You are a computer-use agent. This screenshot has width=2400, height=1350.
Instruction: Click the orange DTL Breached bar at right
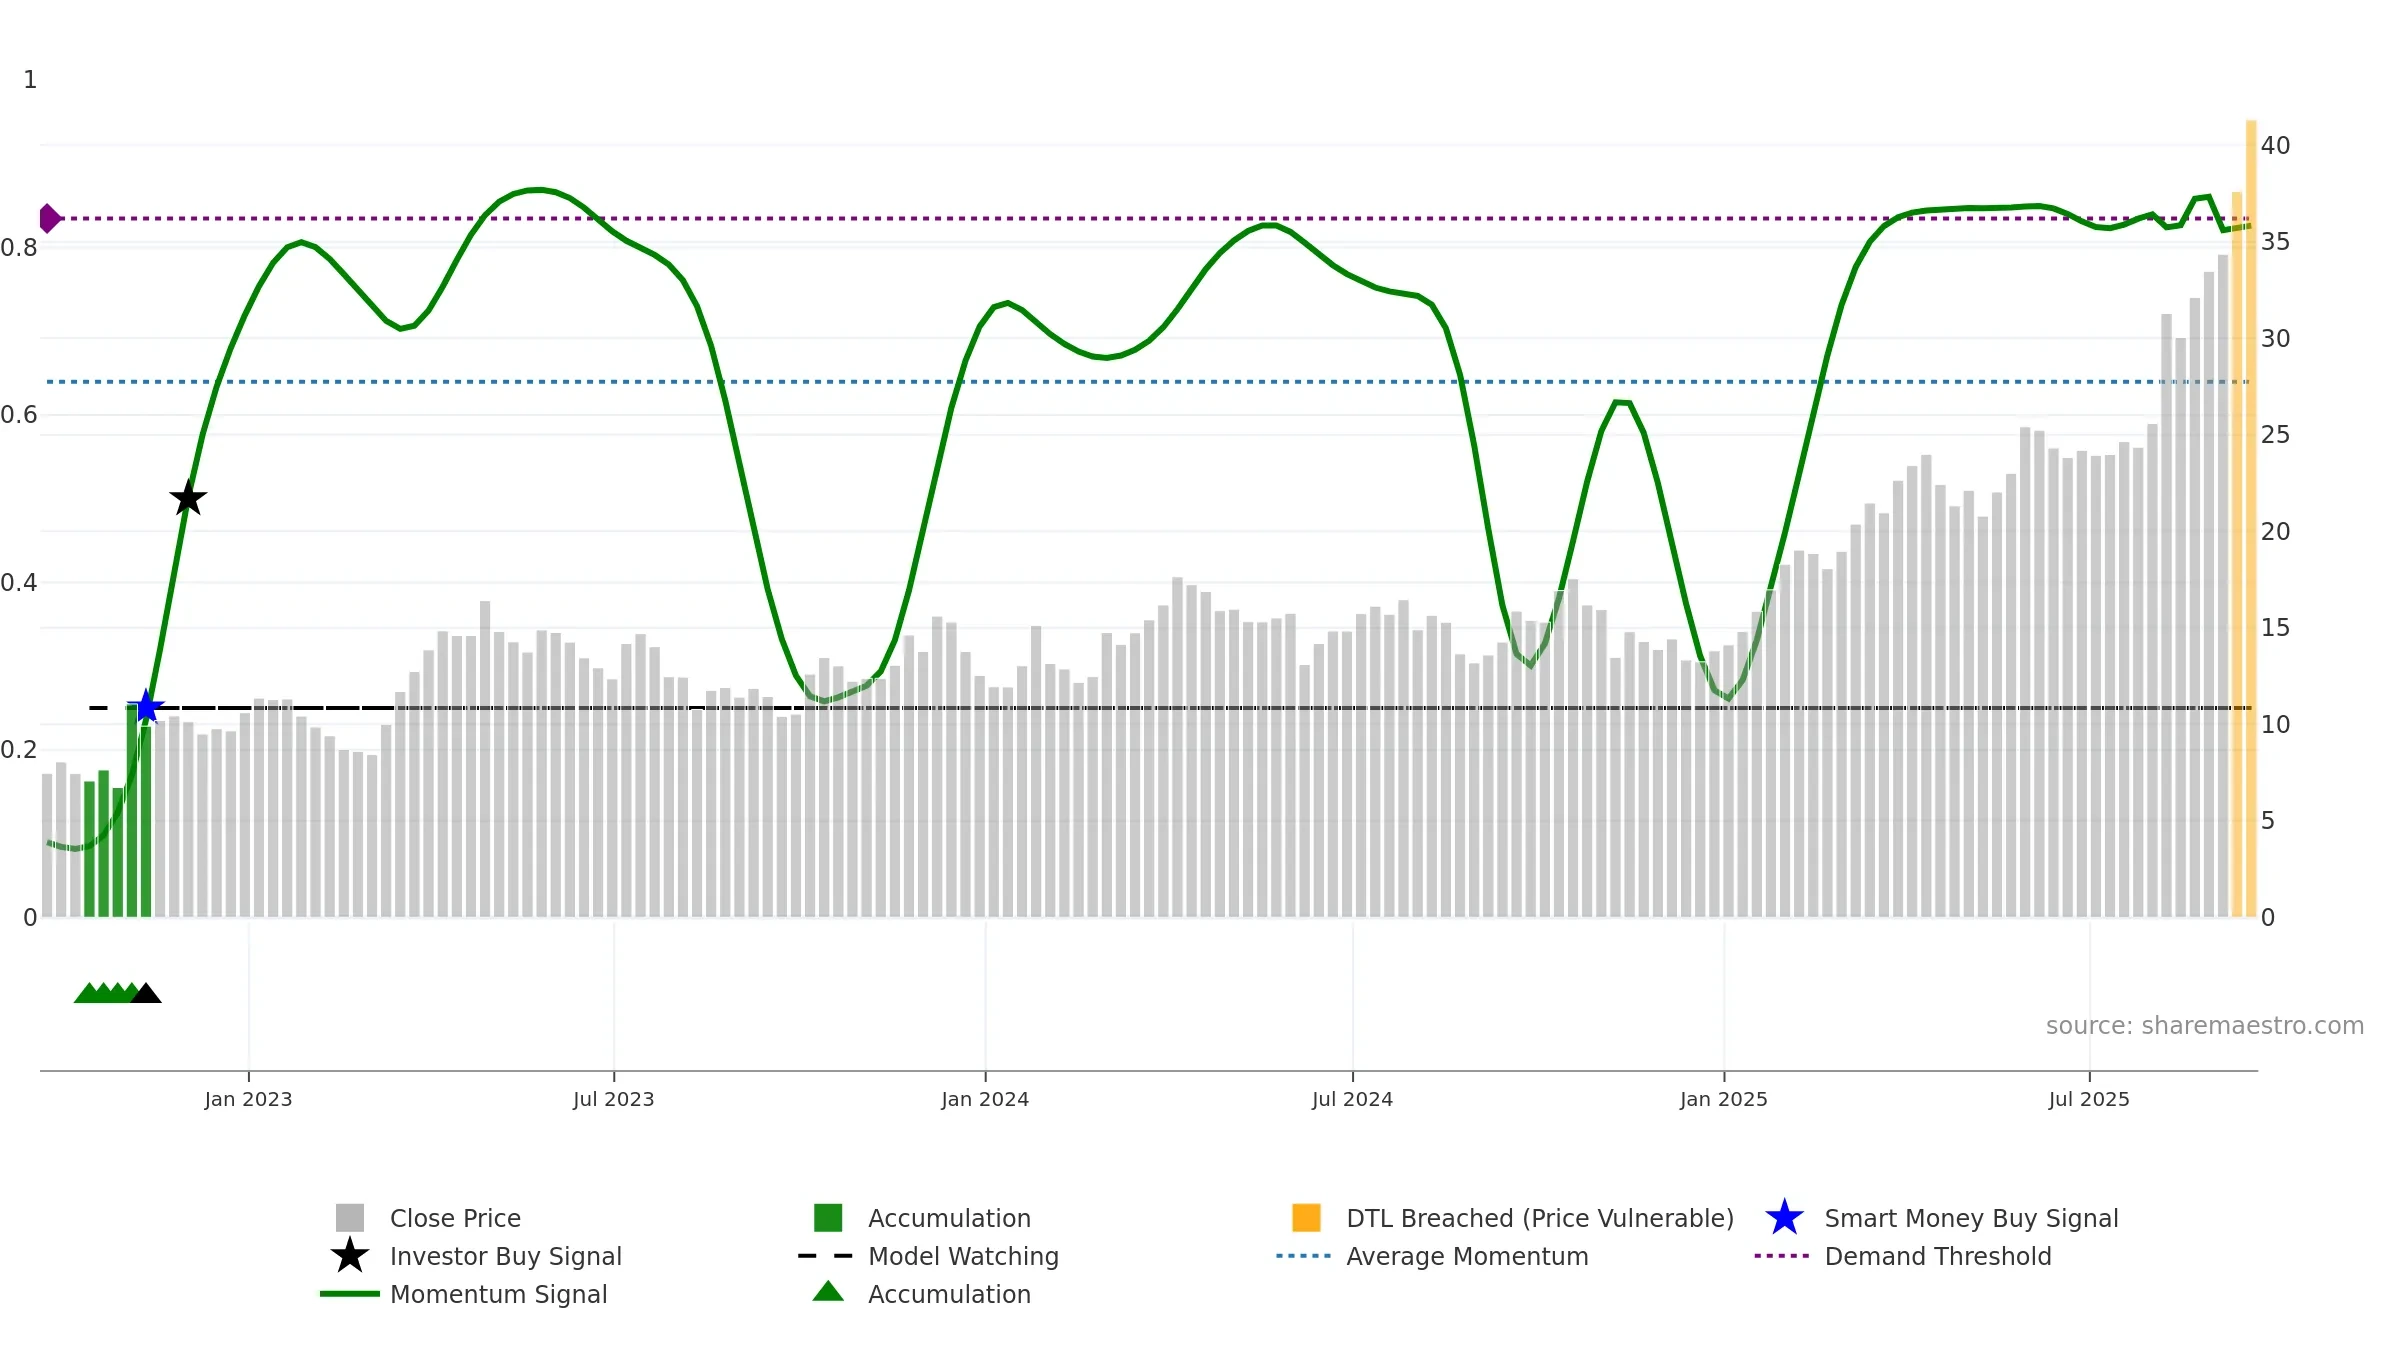pyautogui.click(x=2251, y=518)
